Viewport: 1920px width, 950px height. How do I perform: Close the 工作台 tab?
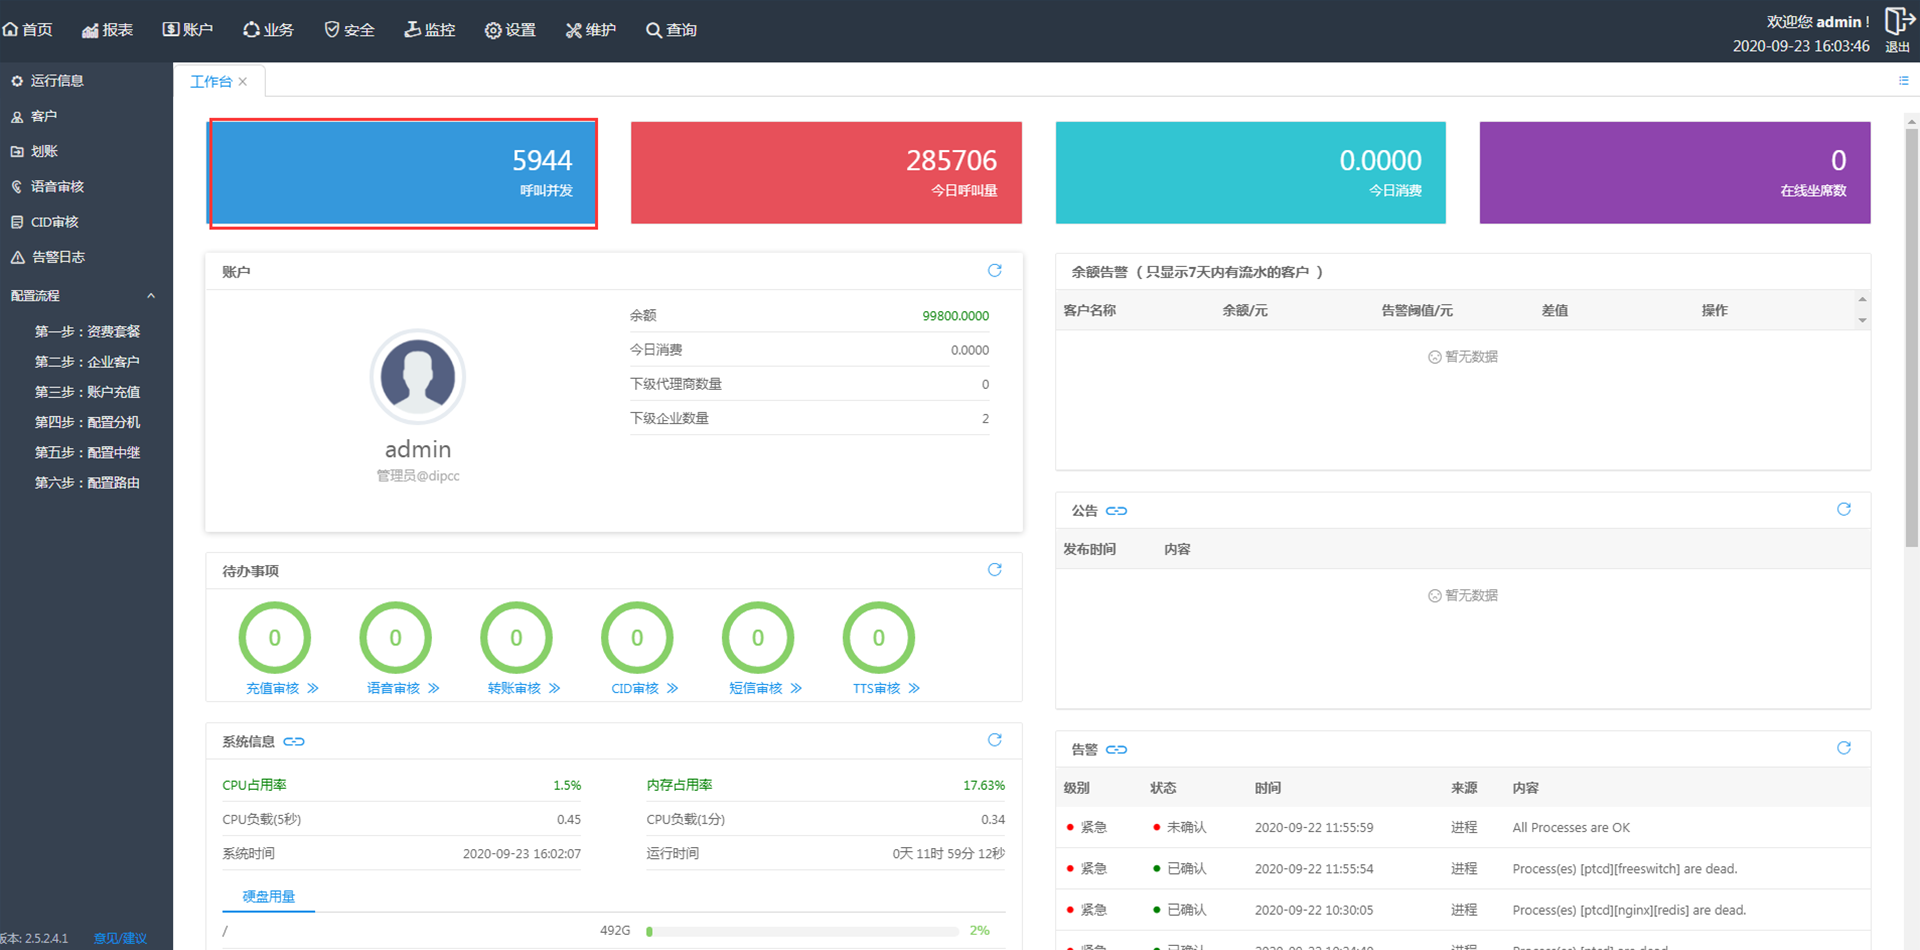coord(243,82)
